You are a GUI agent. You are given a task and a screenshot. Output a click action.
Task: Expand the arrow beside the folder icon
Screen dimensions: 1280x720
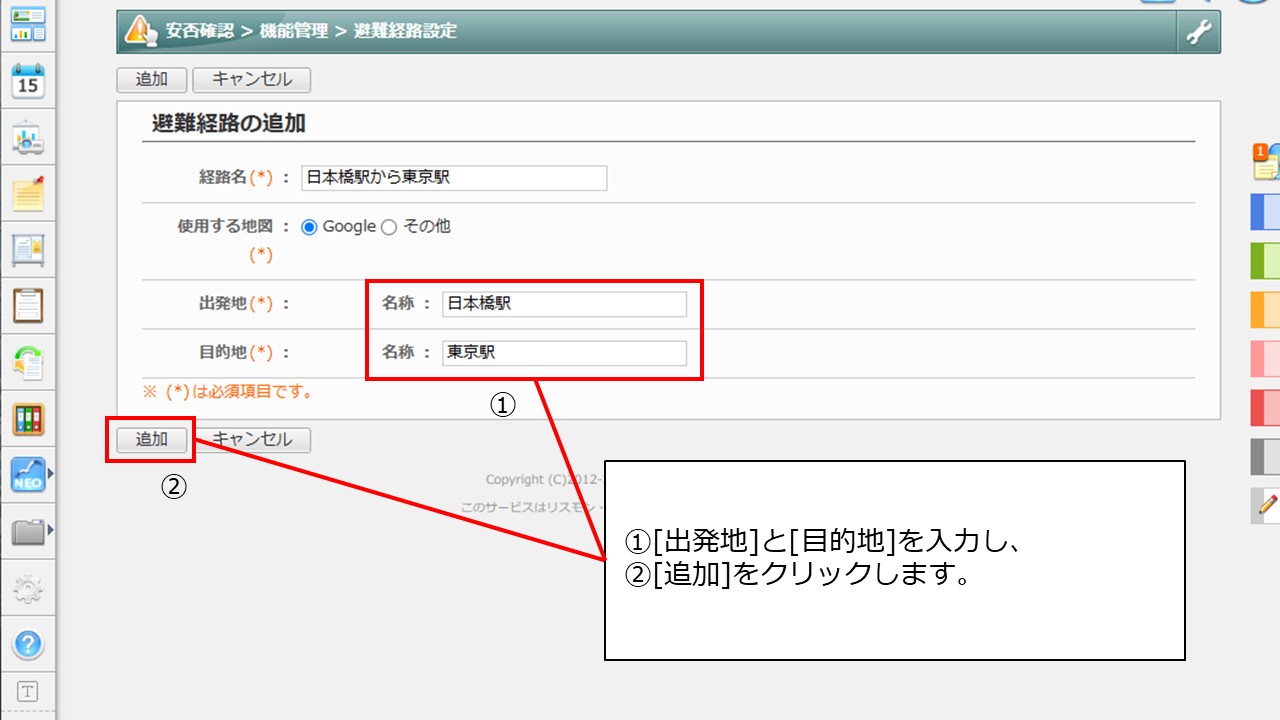[51, 529]
